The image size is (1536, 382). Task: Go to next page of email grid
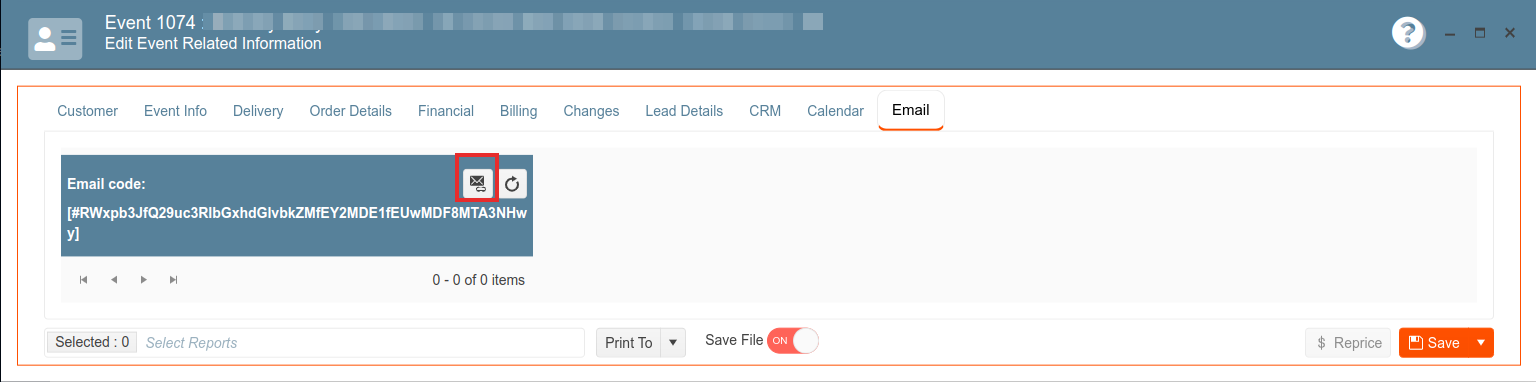pos(144,280)
